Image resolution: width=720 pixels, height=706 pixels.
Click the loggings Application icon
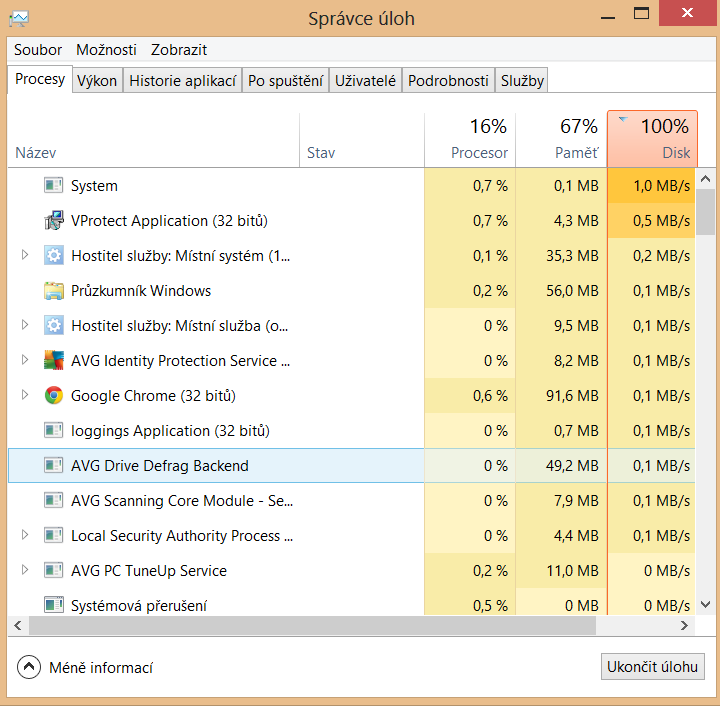[53, 431]
